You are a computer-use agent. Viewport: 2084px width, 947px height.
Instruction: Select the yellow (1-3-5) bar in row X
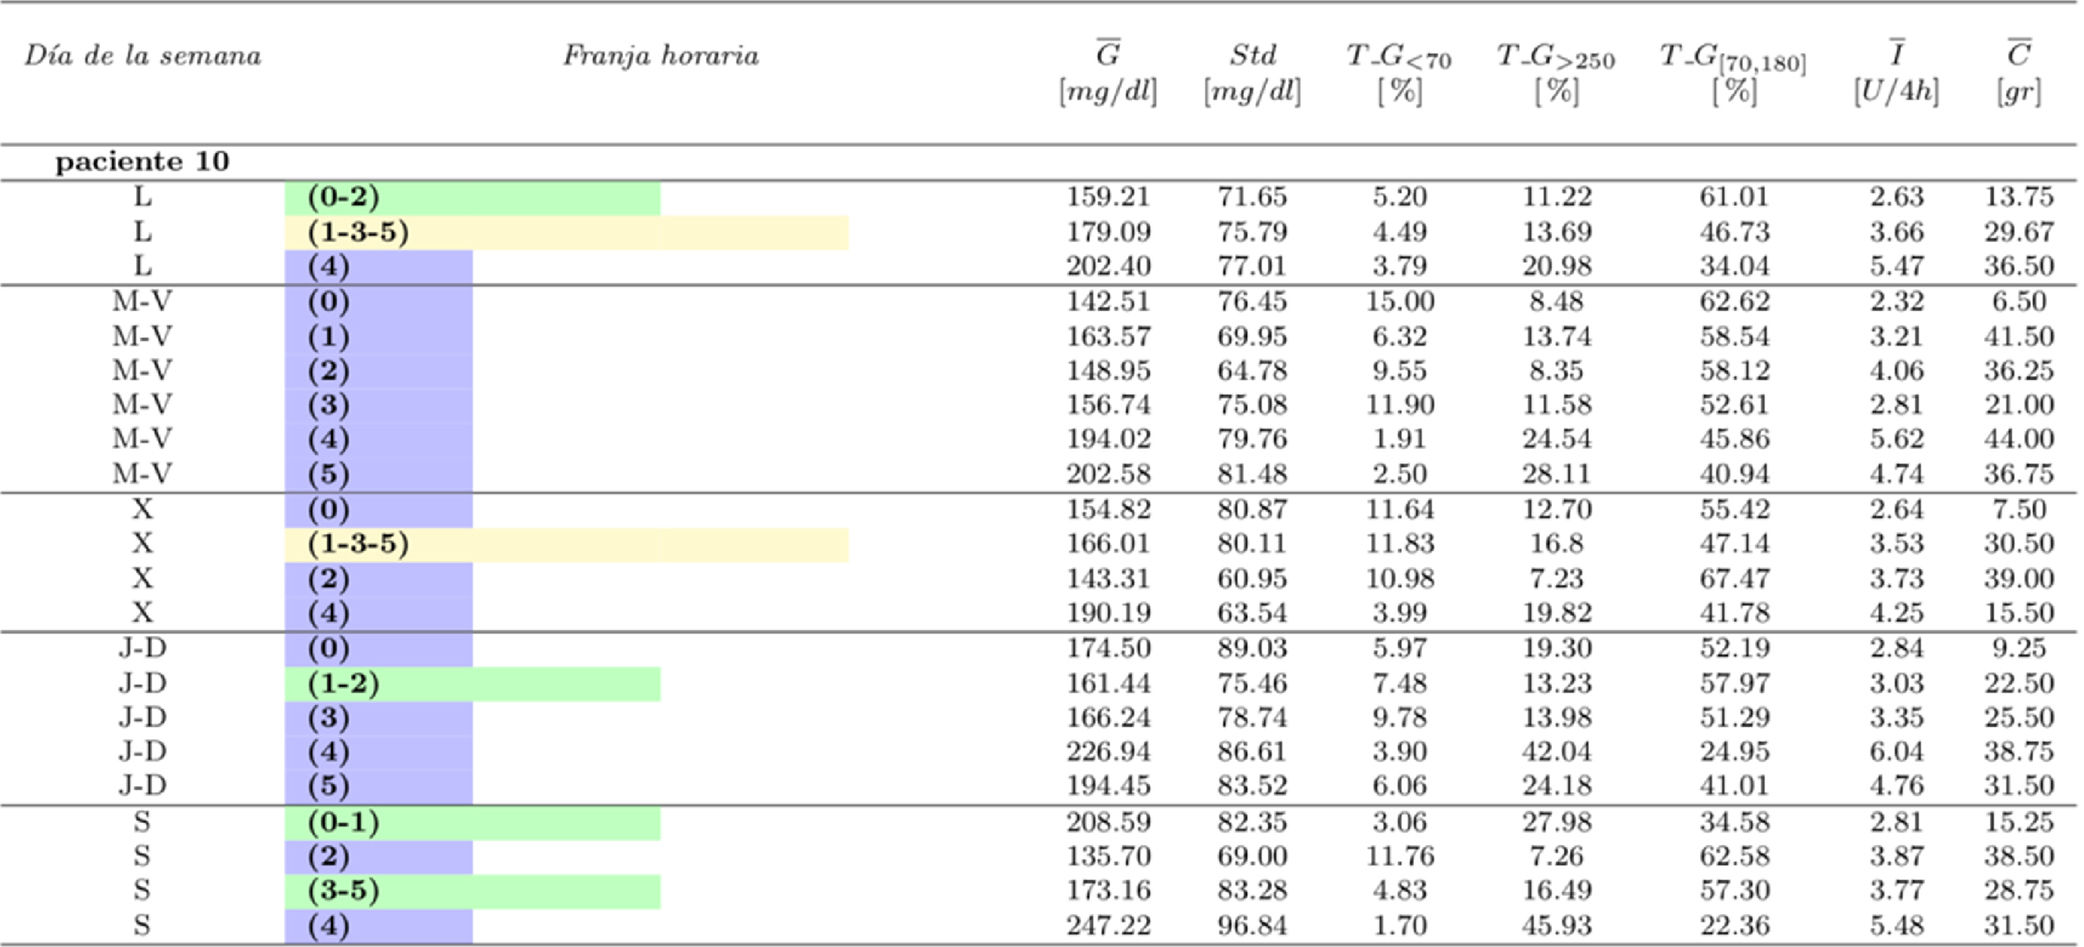[x=566, y=544]
